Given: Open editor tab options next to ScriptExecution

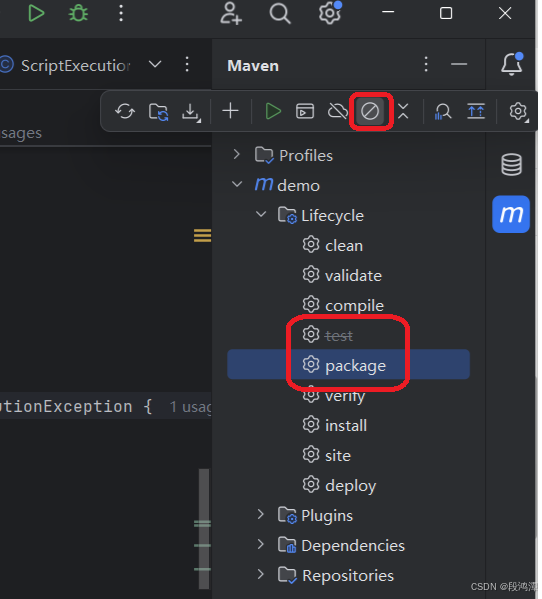Looking at the screenshot, I should tap(187, 64).
